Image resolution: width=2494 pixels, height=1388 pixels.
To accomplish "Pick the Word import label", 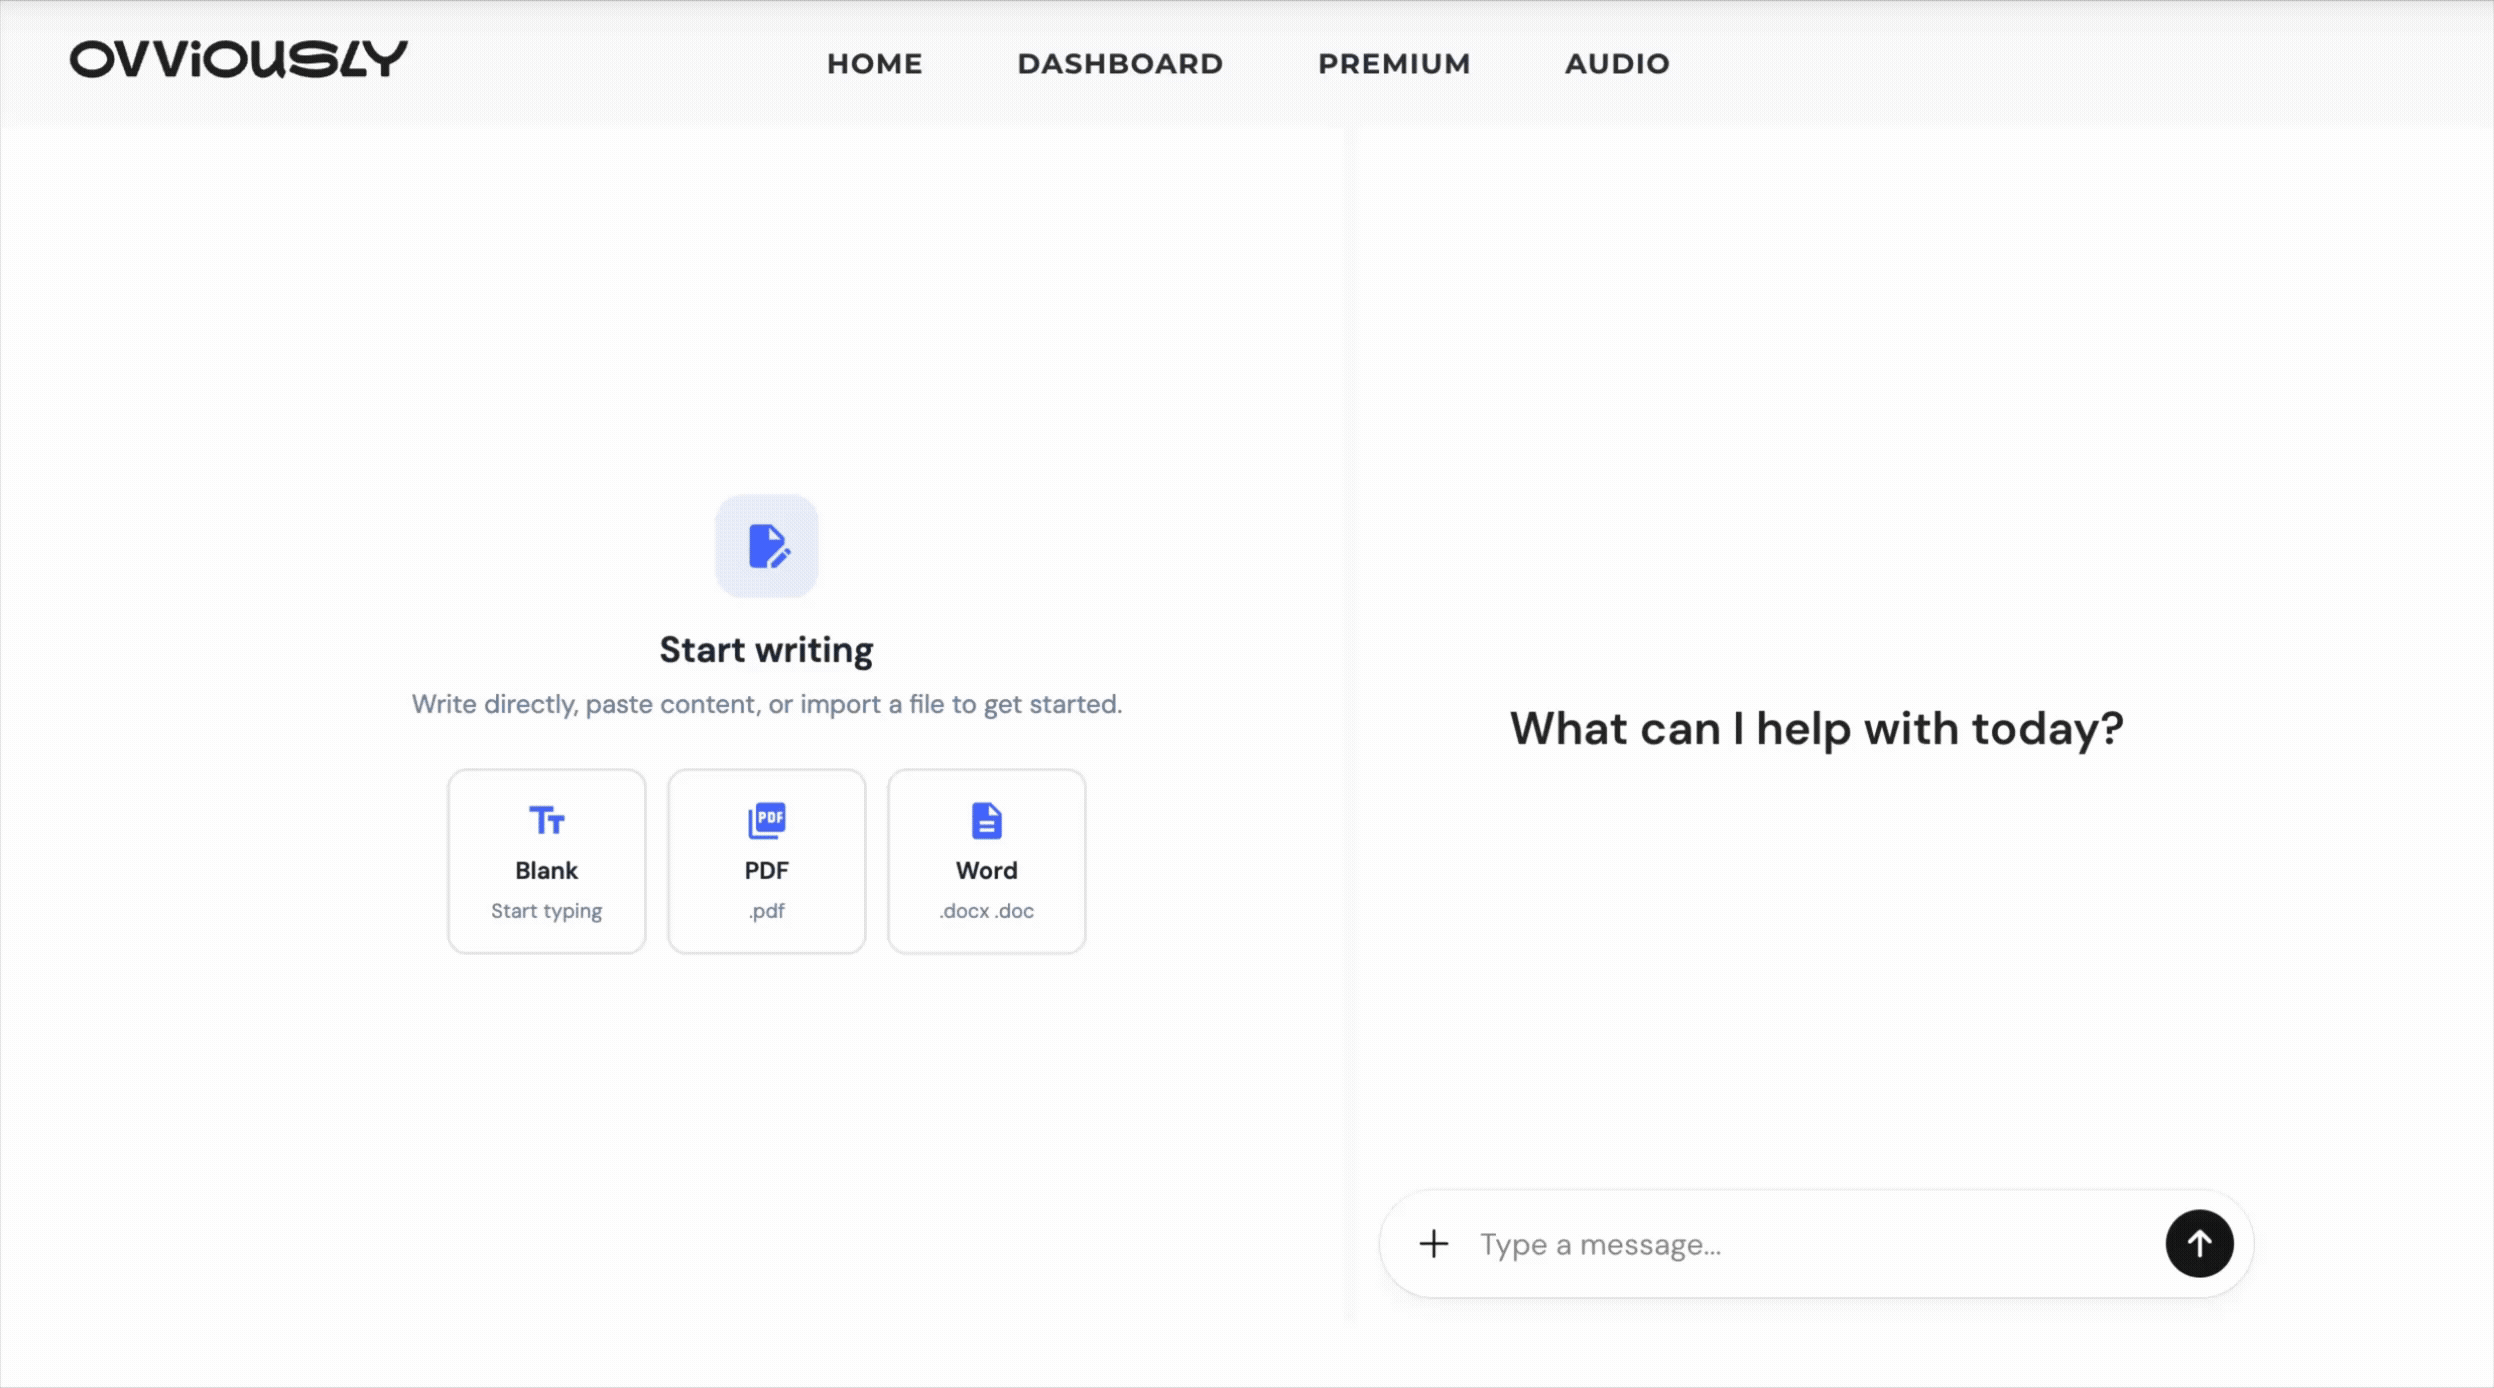I will coord(986,871).
